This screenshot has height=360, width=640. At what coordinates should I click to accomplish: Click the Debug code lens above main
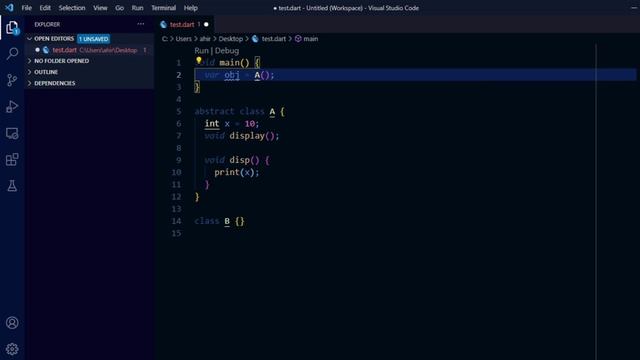(227, 51)
